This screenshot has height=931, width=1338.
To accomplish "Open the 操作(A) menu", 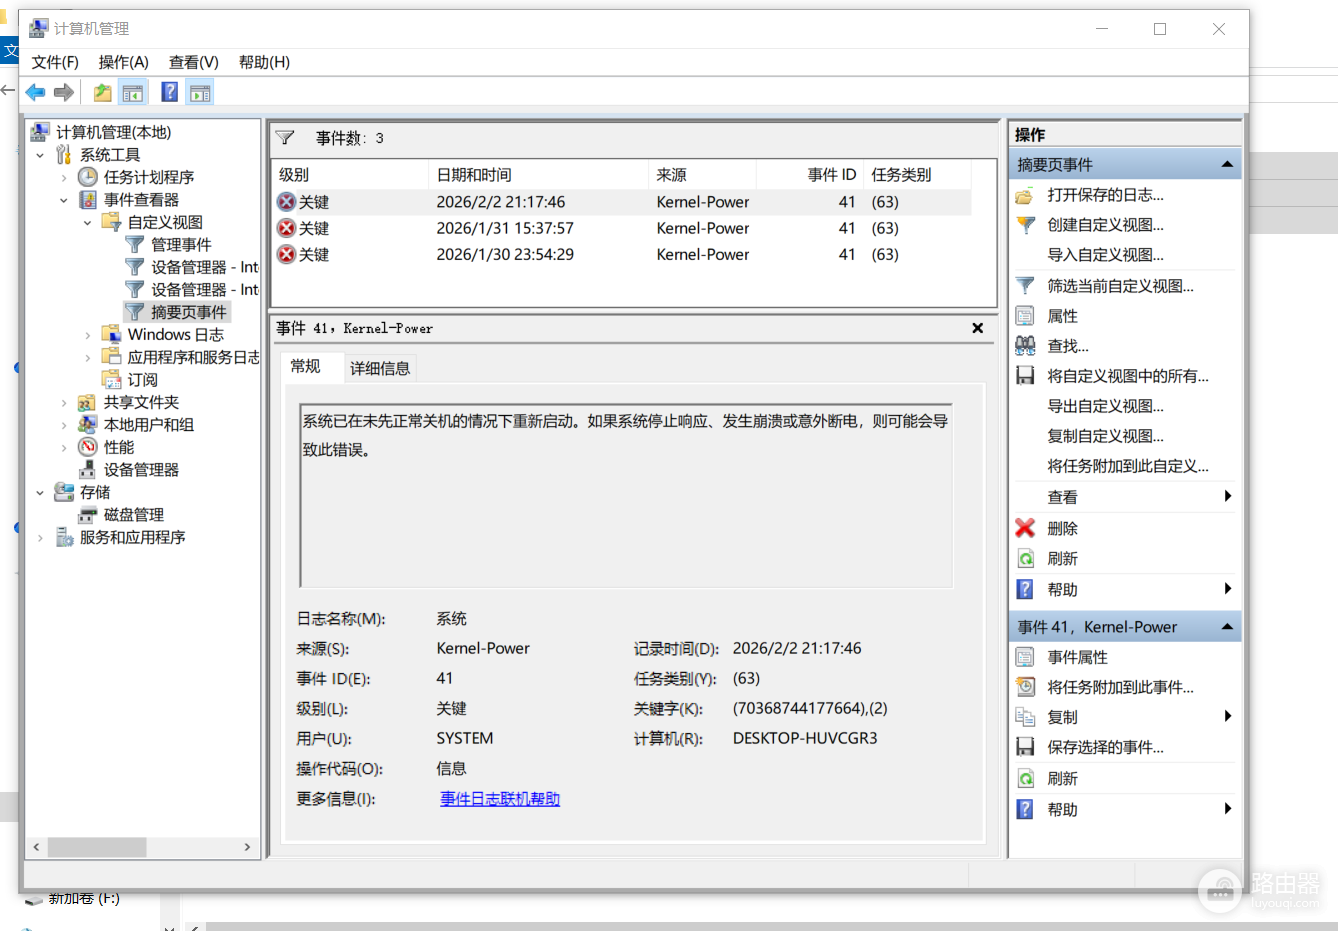I will (x=123, y=62).
